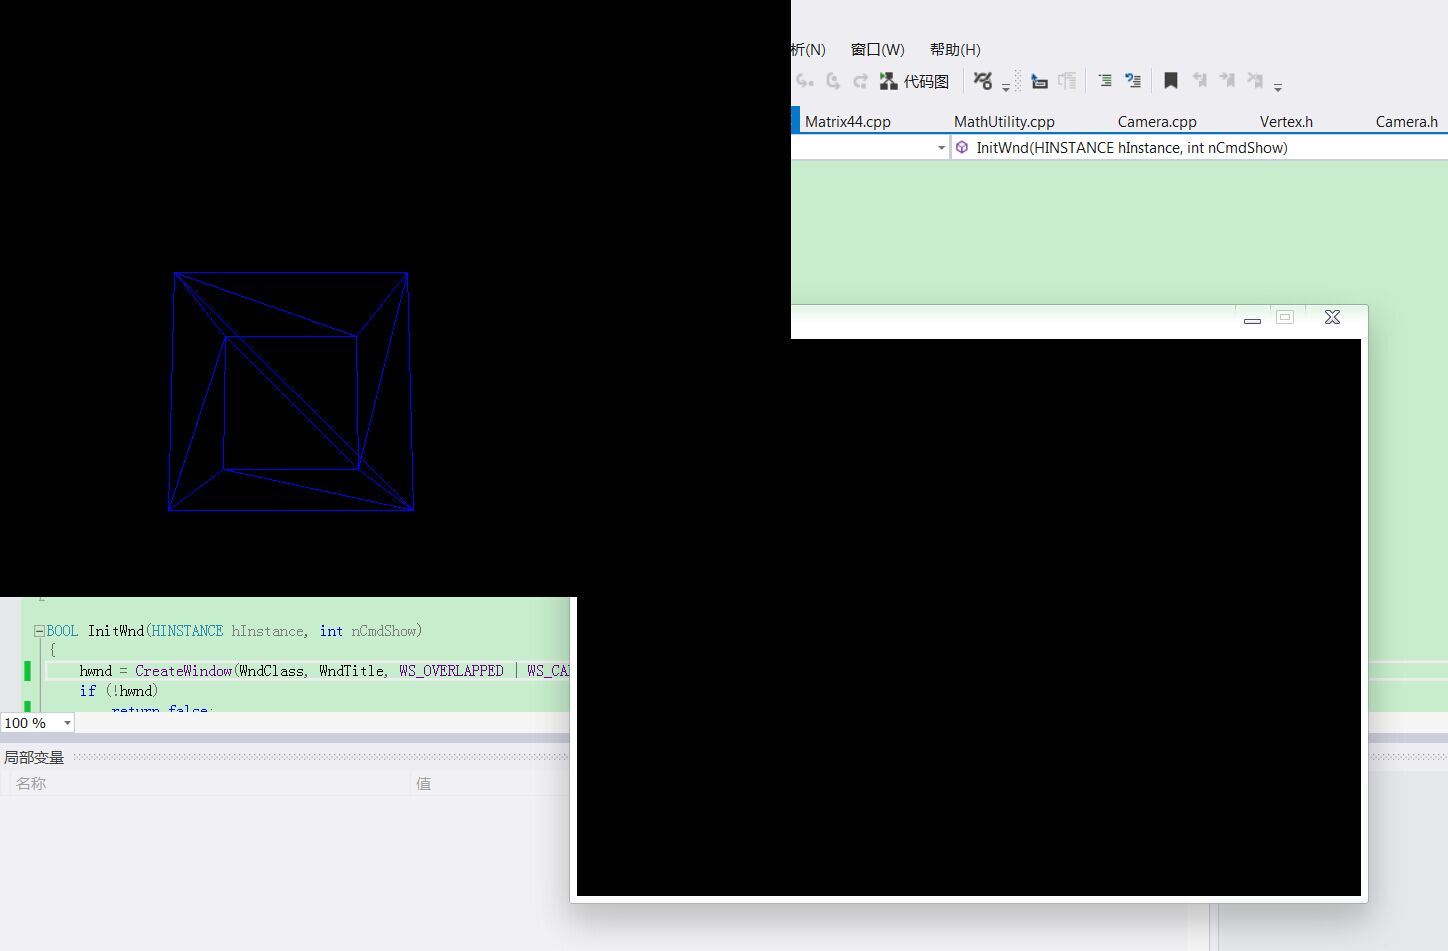Click the wrench performance tools toolbar icon
Viewport: 1448px width, 951px height.
(983, 81)
